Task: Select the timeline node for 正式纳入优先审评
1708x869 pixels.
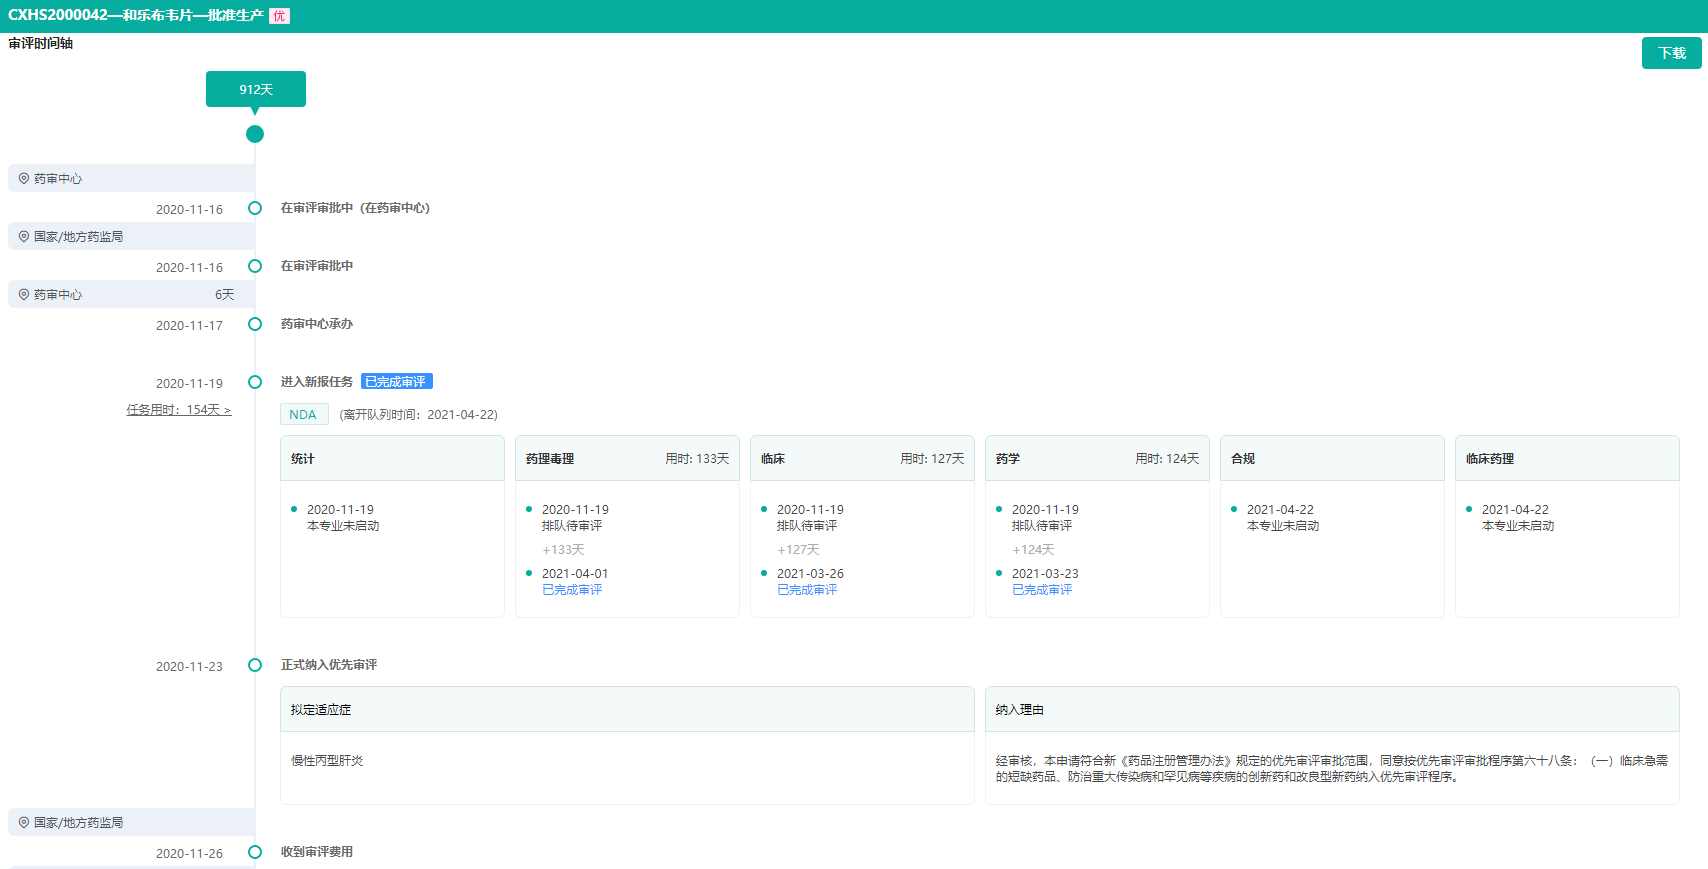Action: [x=255, y=665]
